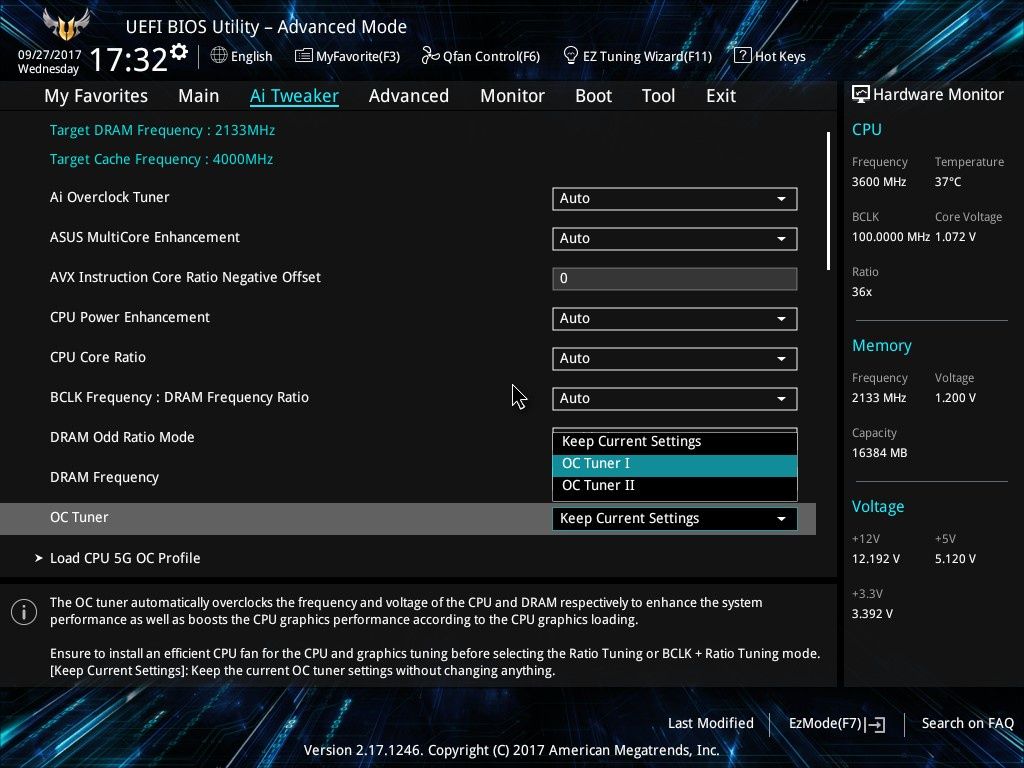Click the 3.392 V reading
Screen dimensions: 1024x768
coord(872,614)
